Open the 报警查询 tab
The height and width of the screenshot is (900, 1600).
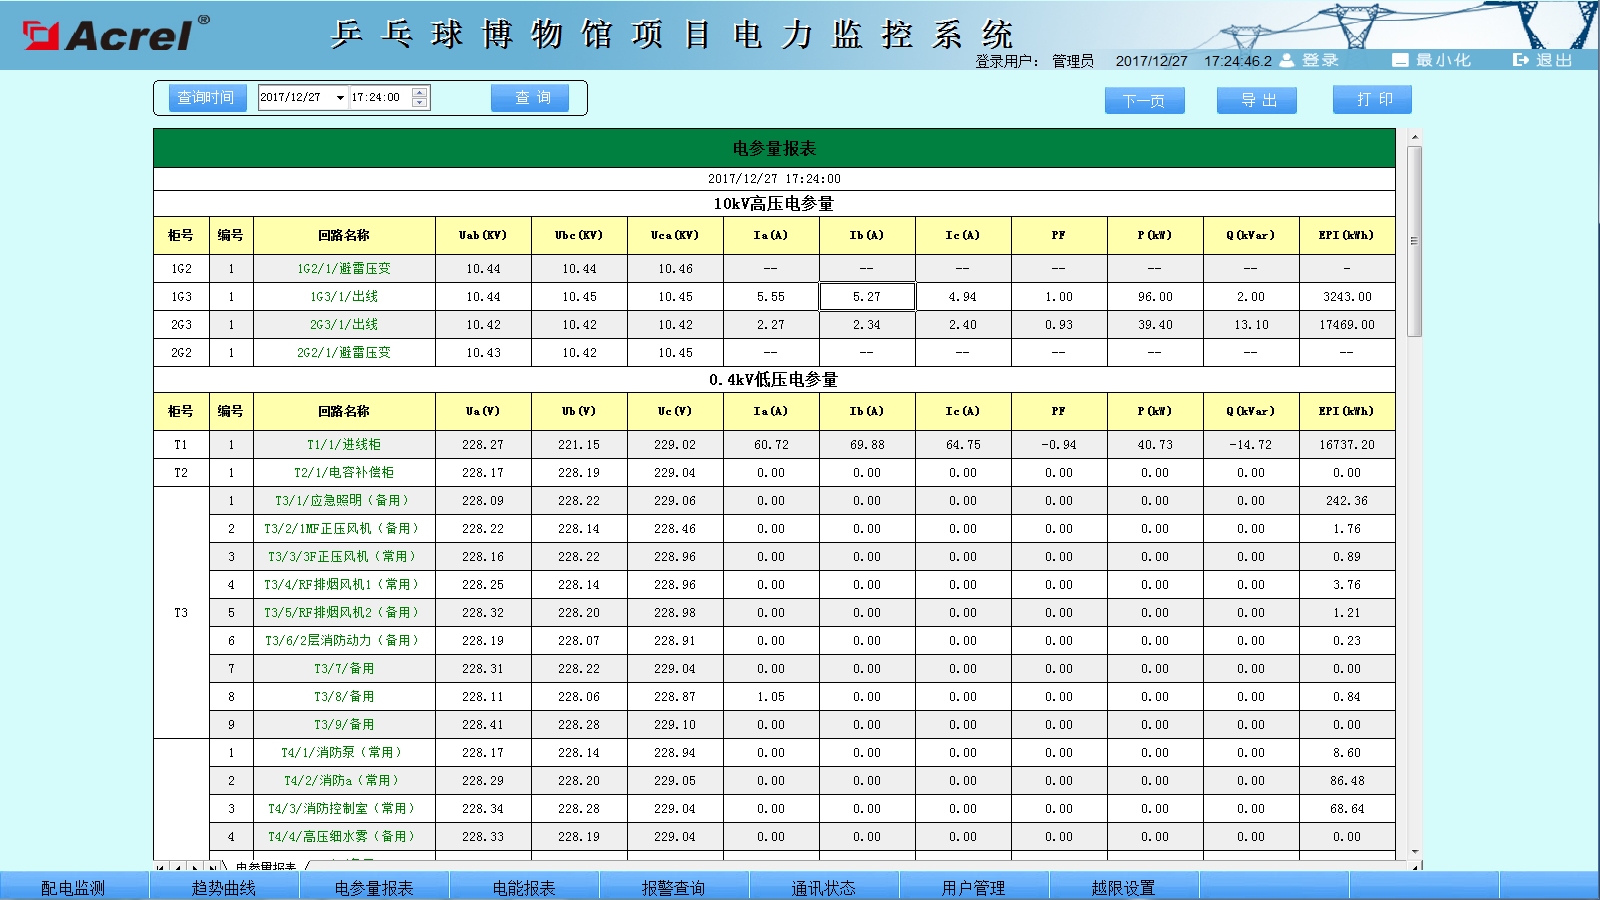click(x=674, y=886)
